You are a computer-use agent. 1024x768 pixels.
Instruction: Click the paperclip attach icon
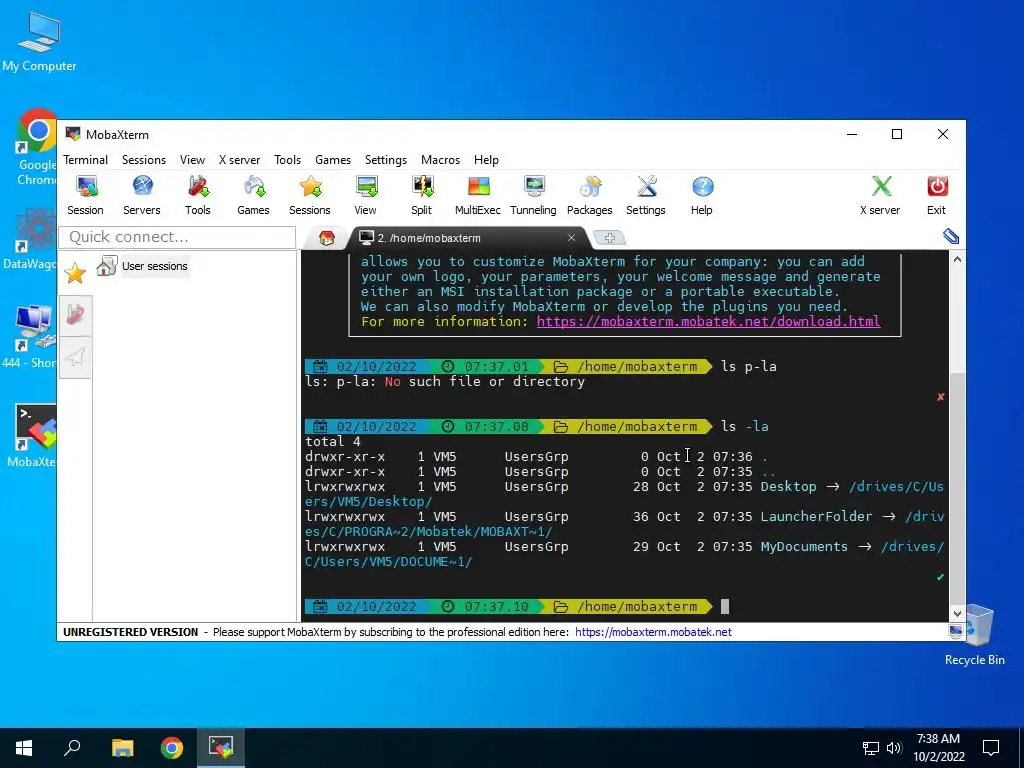(x=951, y=236)
